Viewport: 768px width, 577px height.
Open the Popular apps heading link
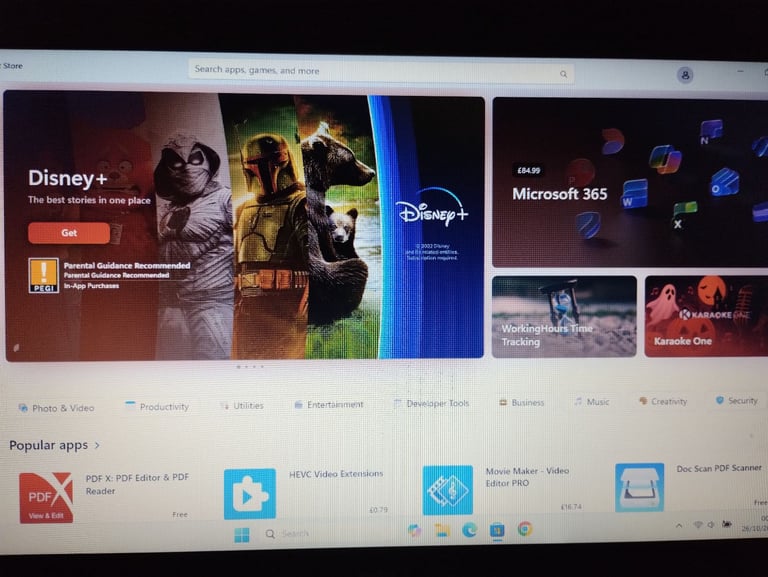(48, 445)
